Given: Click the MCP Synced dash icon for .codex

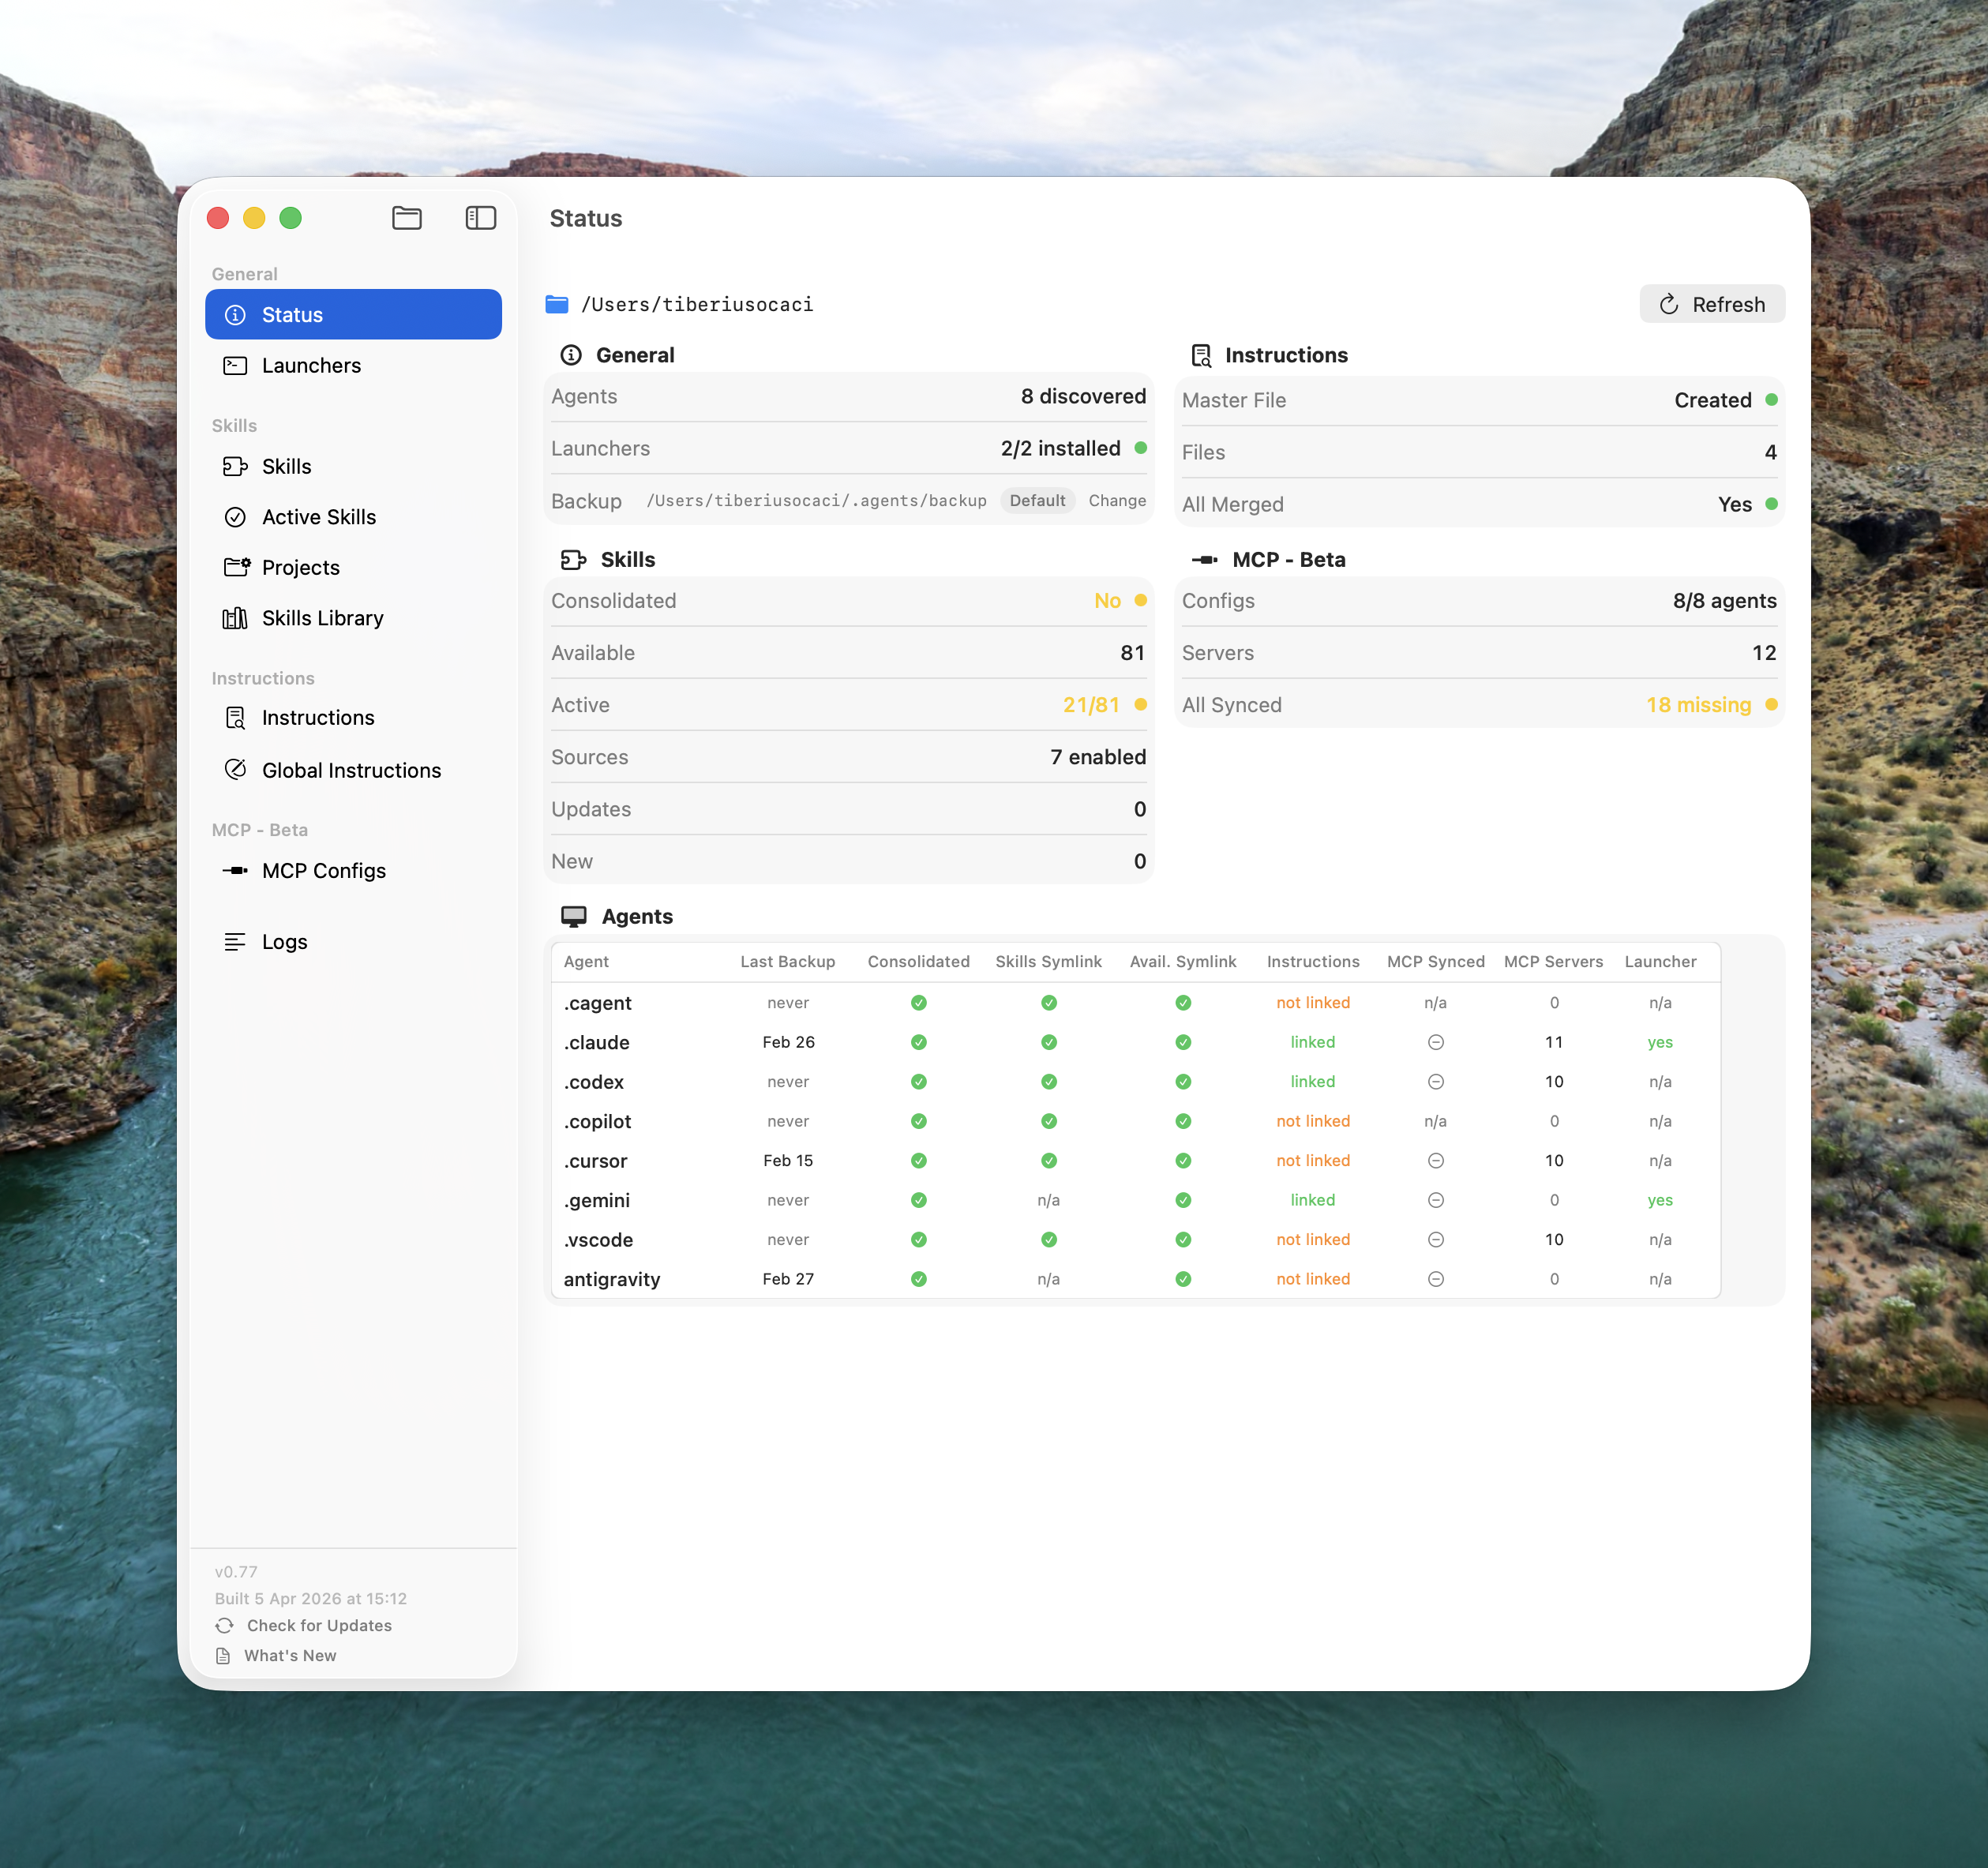Looking at the screenshot, I should (1435, 1081).
